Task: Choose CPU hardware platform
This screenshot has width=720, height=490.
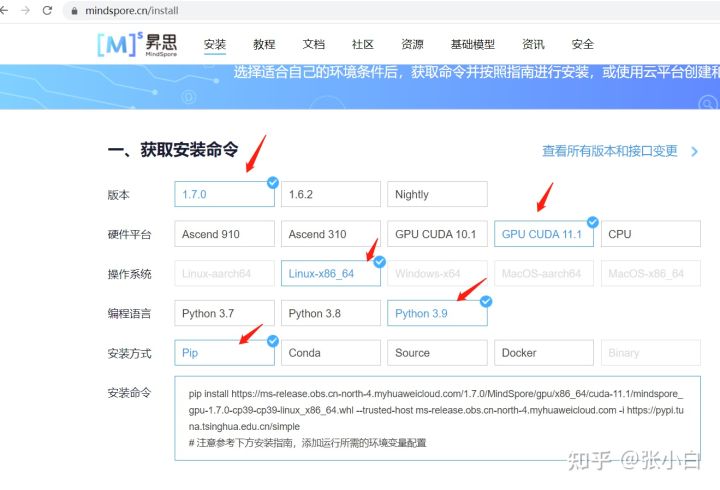Action: click(x=651, y=234)
